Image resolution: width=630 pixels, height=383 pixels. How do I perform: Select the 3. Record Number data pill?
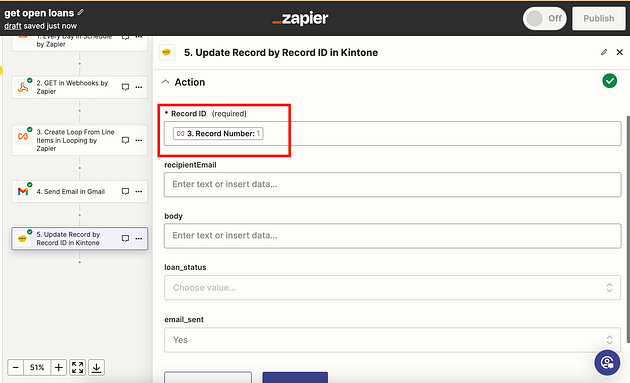[x=218, y=134]
